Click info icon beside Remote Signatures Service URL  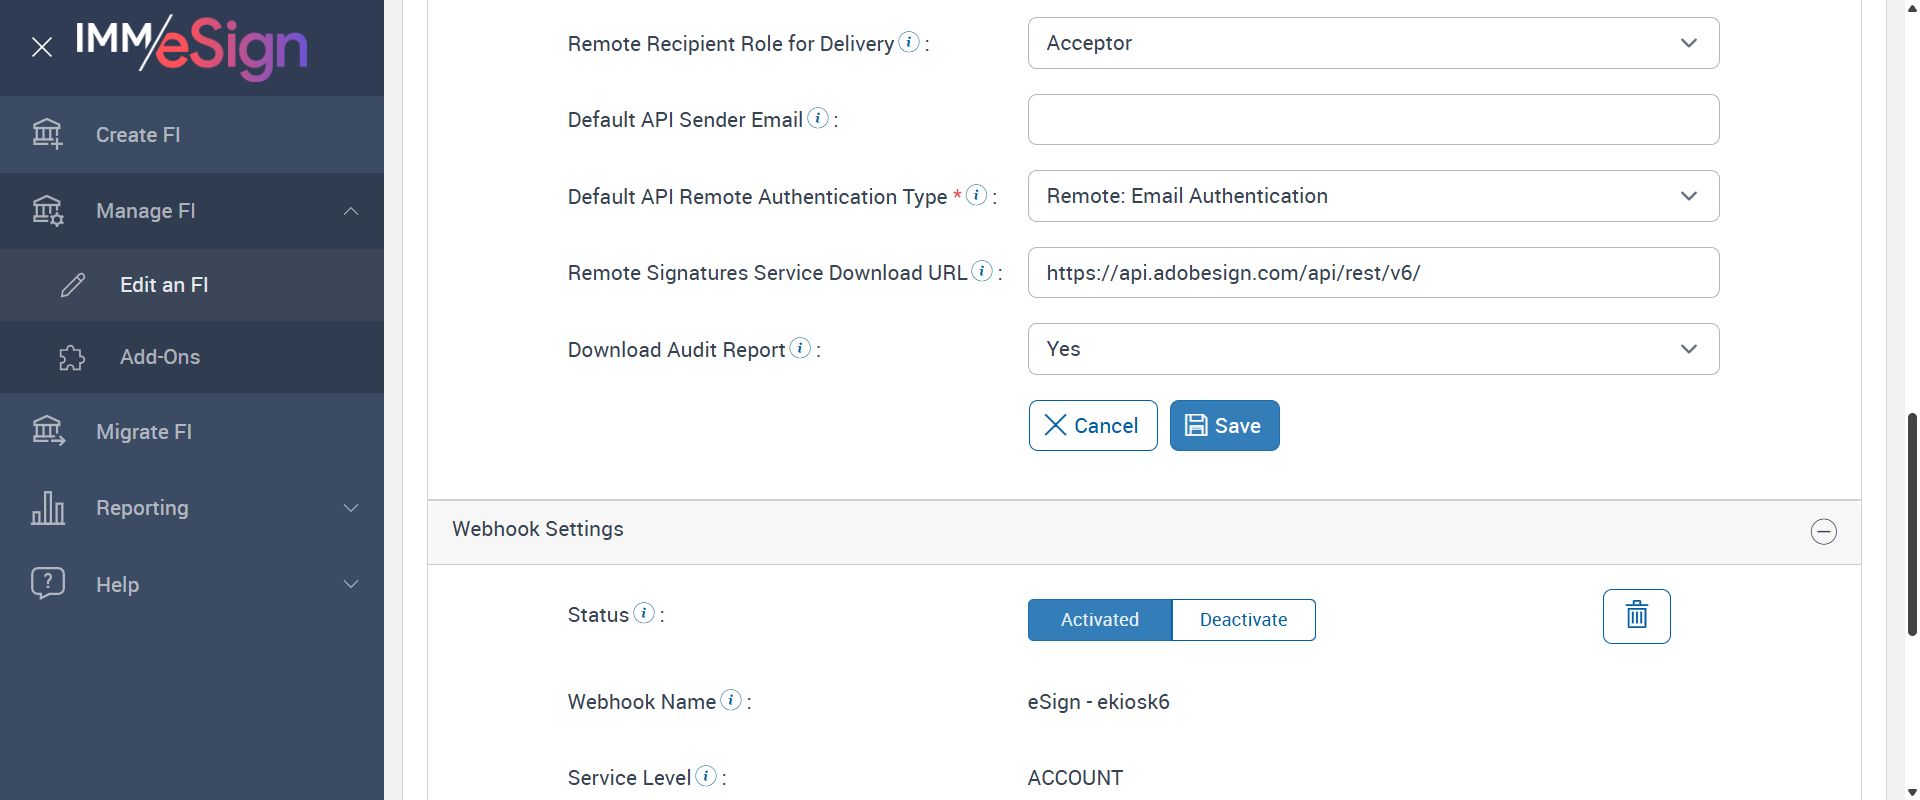click(982, 271)
